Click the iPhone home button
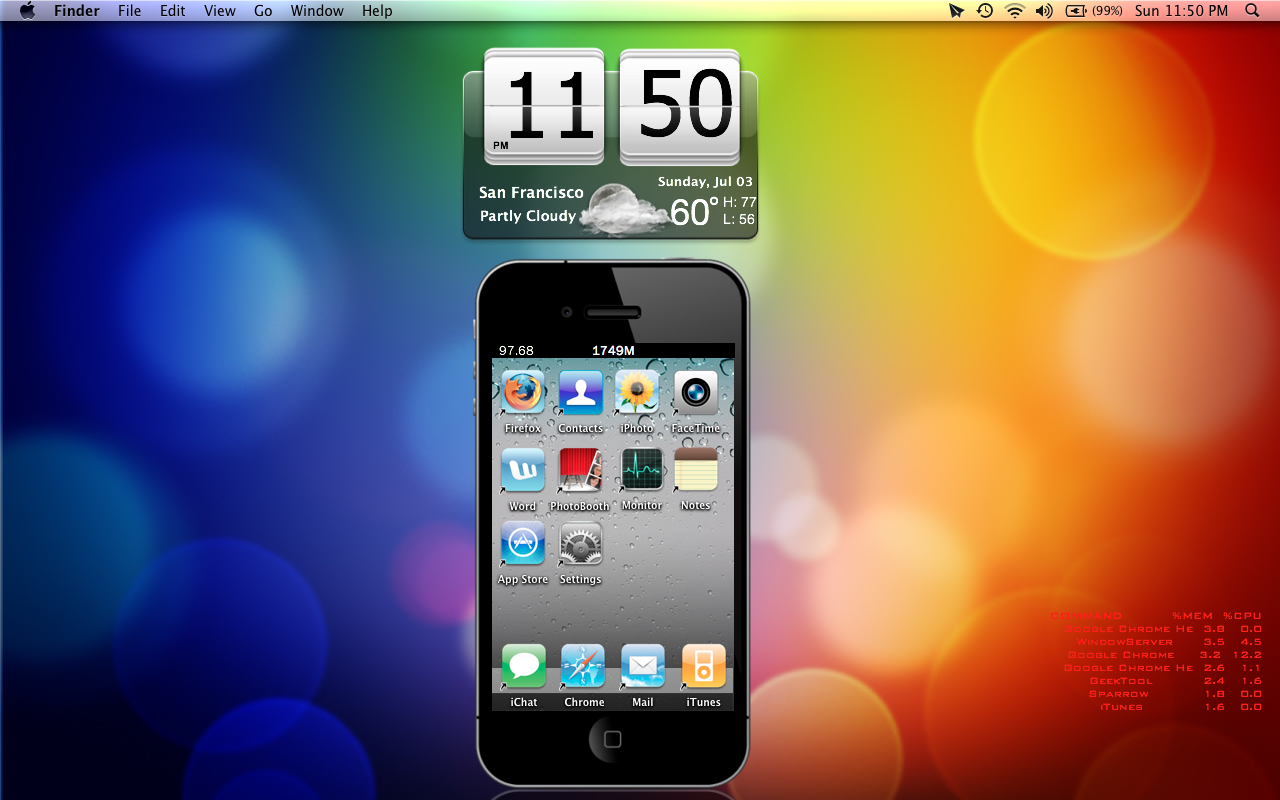Screen dimensions: 1280x800 (612, 739)
